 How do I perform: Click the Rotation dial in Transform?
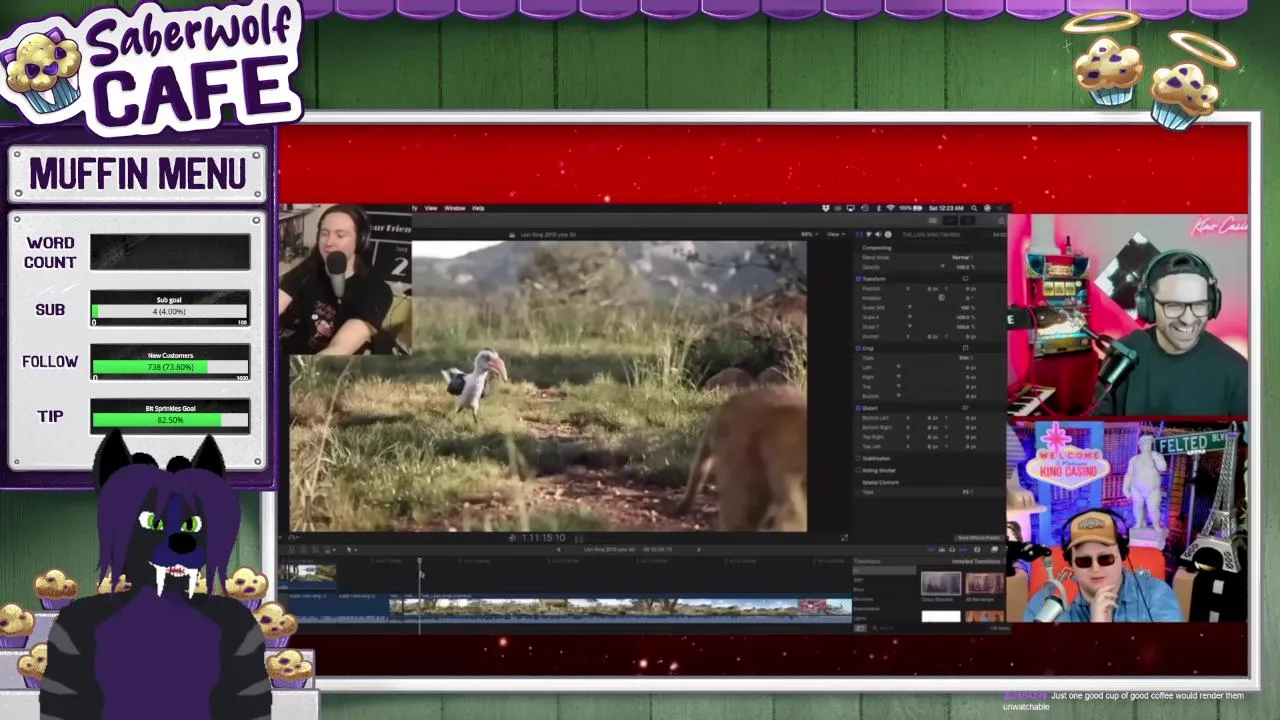[941, 297]
